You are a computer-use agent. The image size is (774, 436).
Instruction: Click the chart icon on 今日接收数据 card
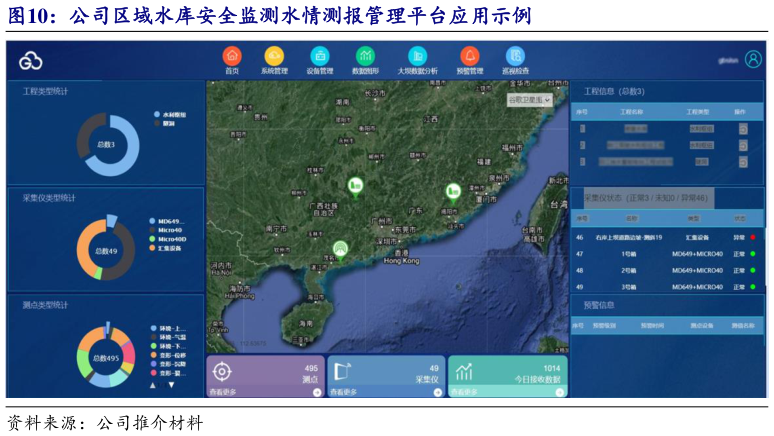[464, 371]
